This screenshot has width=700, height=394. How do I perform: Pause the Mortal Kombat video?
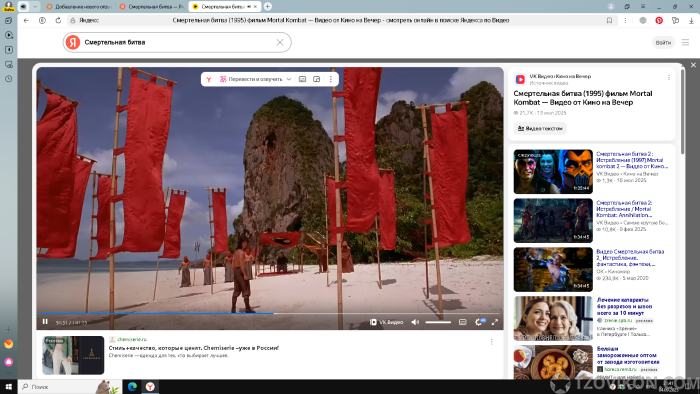coord(45,322)
